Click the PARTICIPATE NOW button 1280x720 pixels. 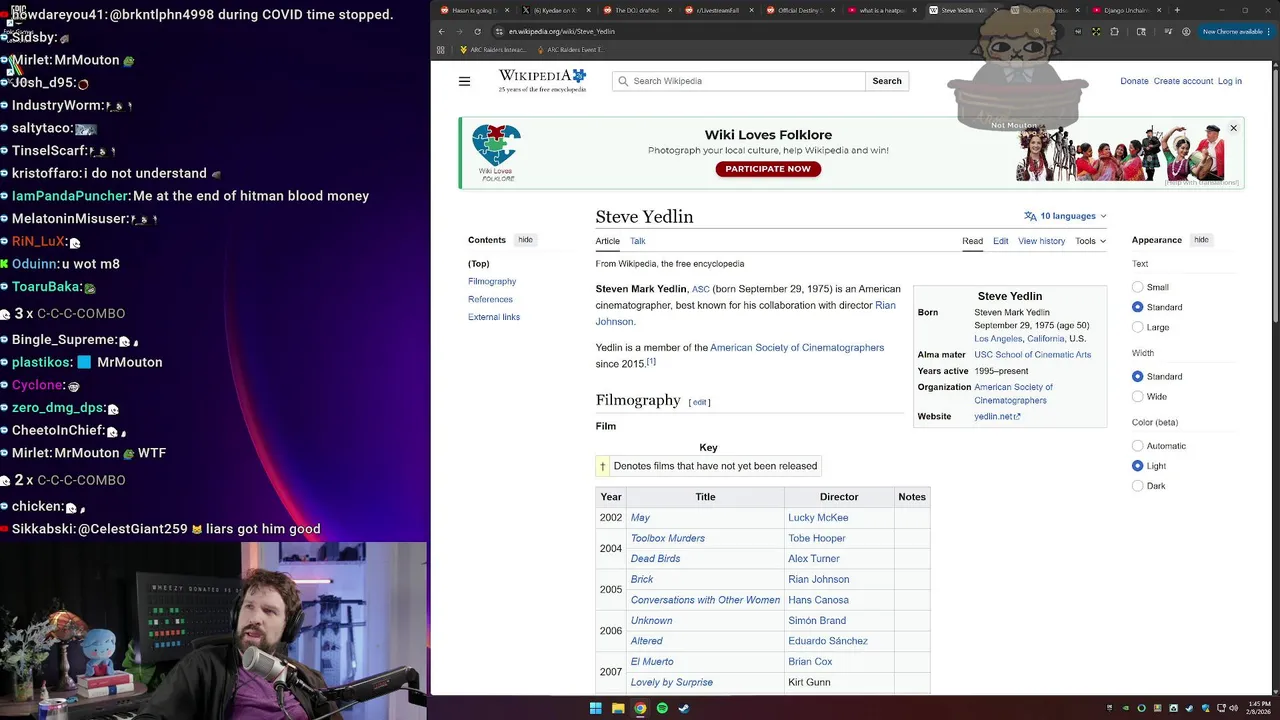[768, 169]
